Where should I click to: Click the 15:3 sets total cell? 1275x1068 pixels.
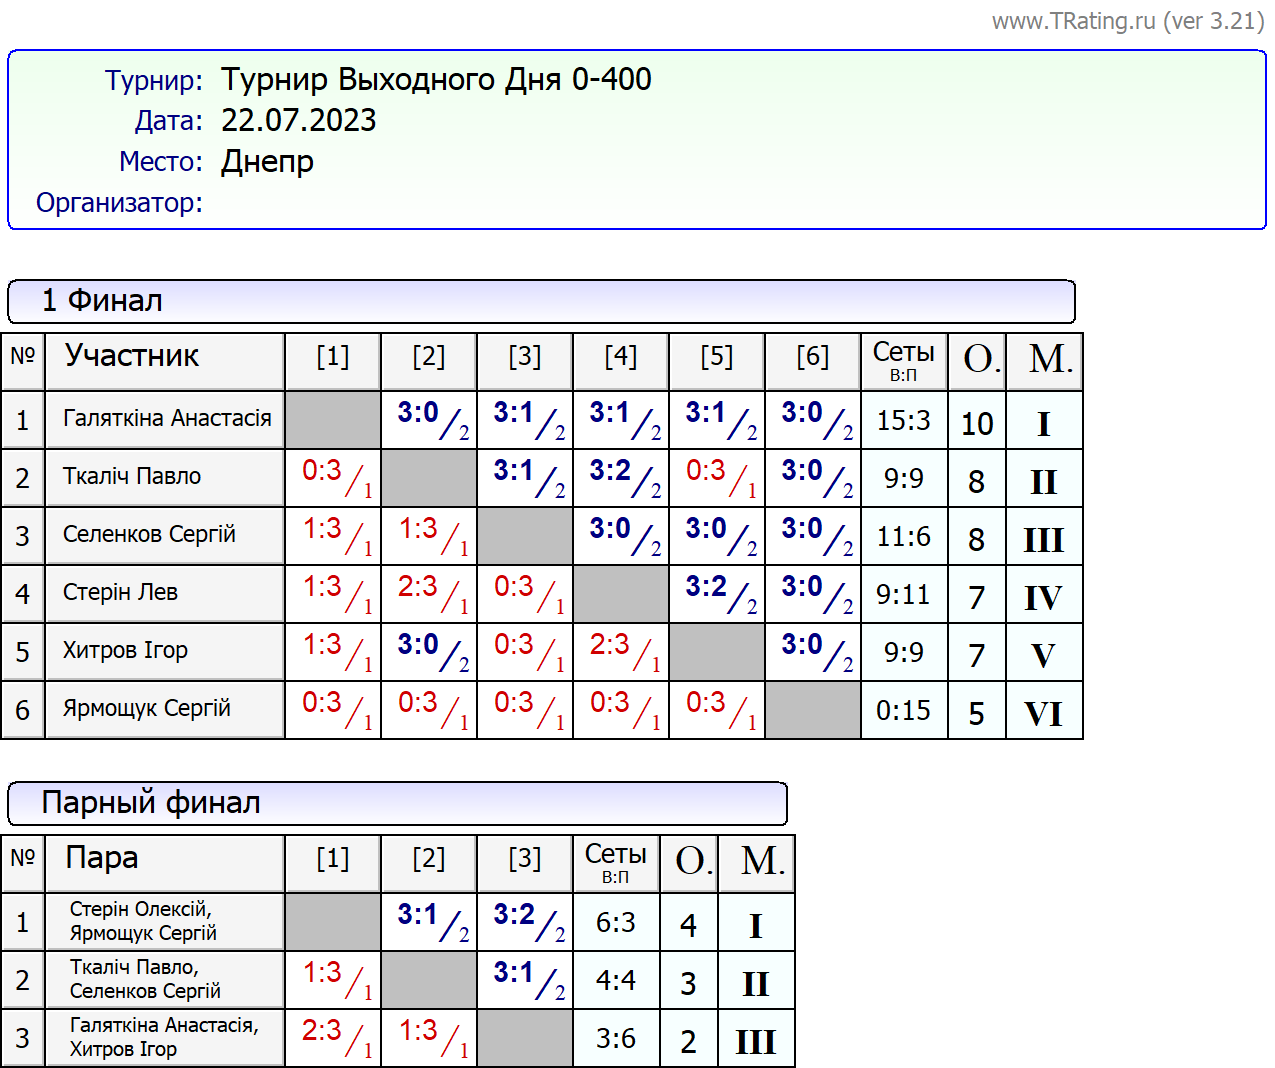(903, 421)
